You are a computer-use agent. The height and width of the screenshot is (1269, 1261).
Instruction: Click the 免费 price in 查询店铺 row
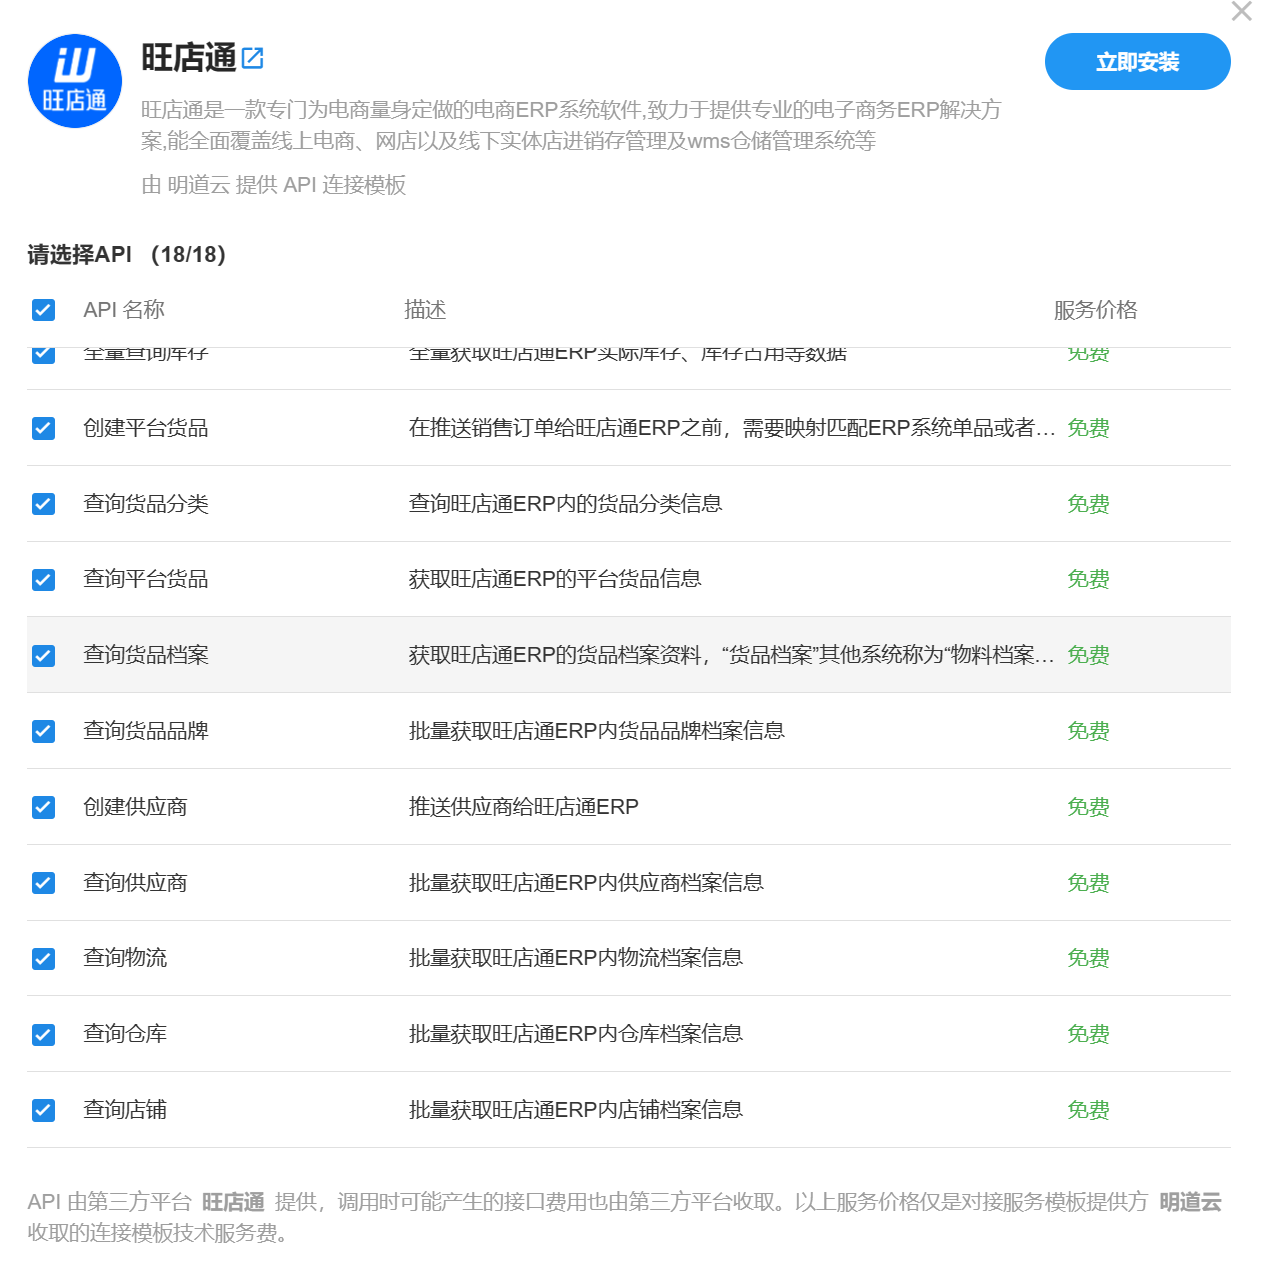(x=1088, y=1110)
